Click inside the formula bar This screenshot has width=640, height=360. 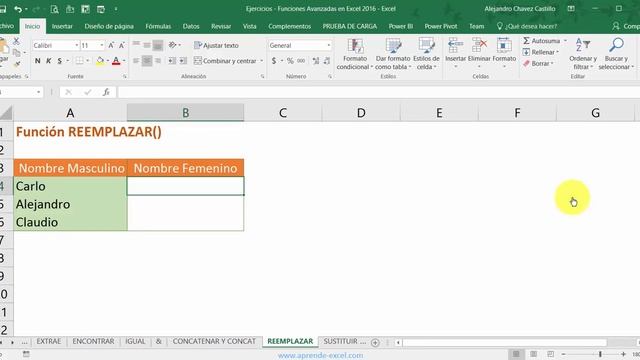point(379,92)
